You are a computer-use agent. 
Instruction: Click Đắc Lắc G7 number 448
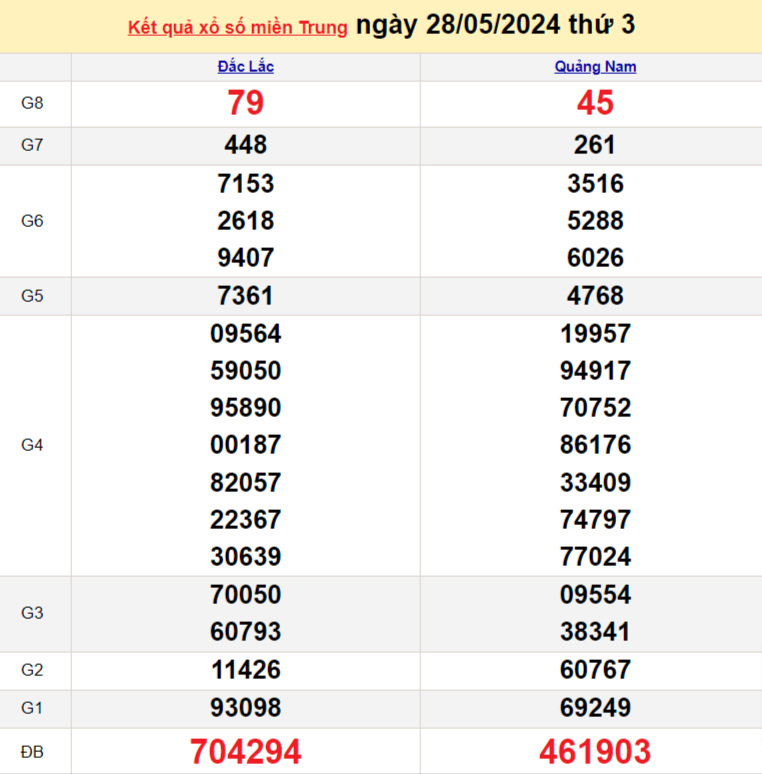click(245, 145)
